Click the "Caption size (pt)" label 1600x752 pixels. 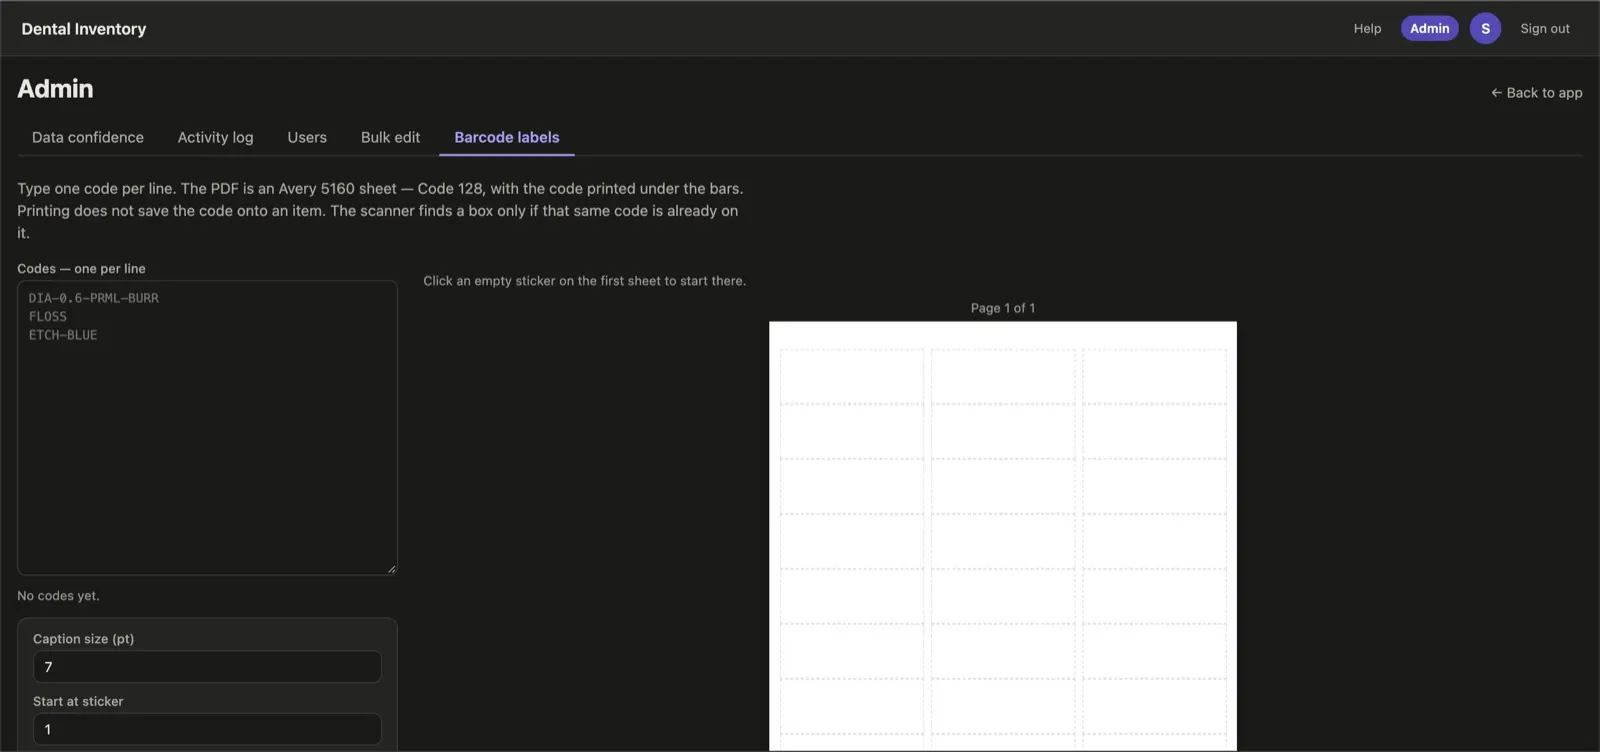point(83,639)
